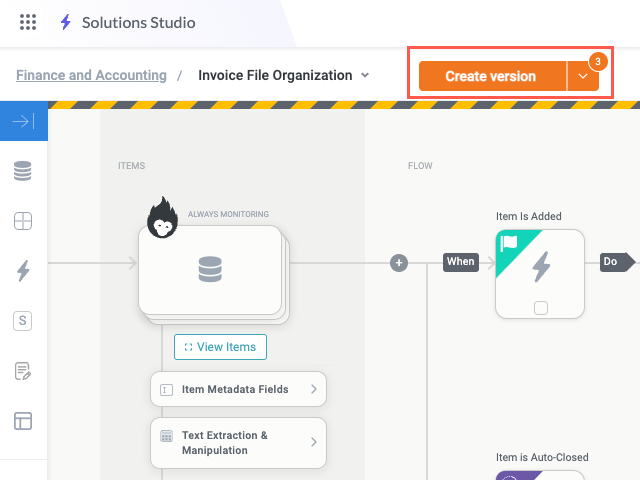Screen dimensions: 640x480
Task: Select the grid layout sidebar icon
Action: [x=23, y=221]
